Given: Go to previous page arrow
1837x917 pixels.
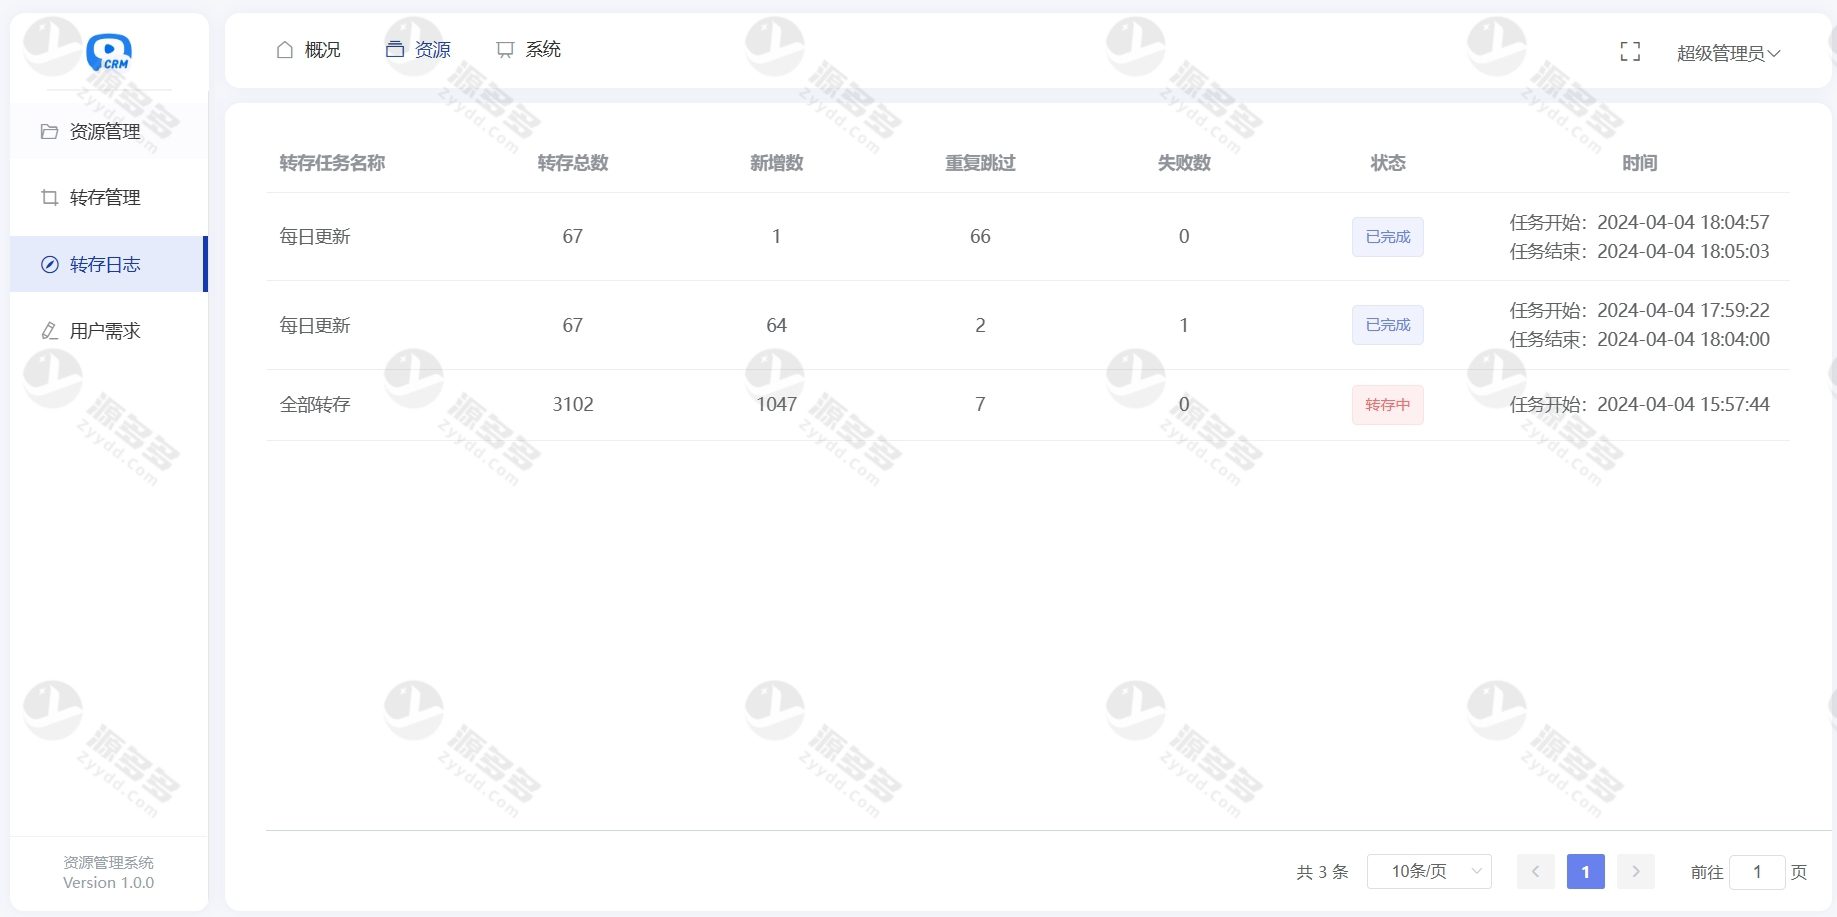Looking at the screenshot, I should click(1535, 872).
